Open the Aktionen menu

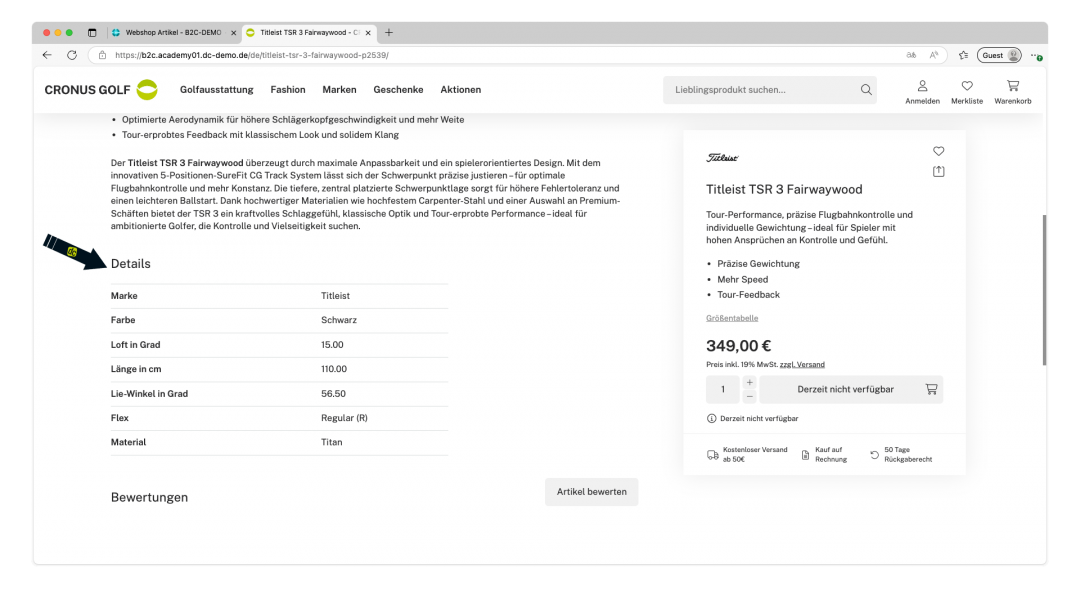pyautogui.click(x=461, y=90)
